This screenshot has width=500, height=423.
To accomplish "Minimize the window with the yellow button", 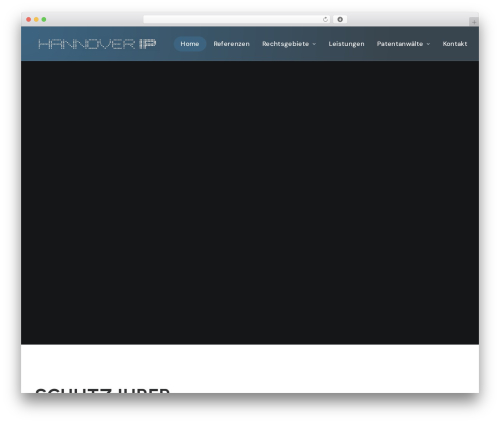I will coord(36,19).
